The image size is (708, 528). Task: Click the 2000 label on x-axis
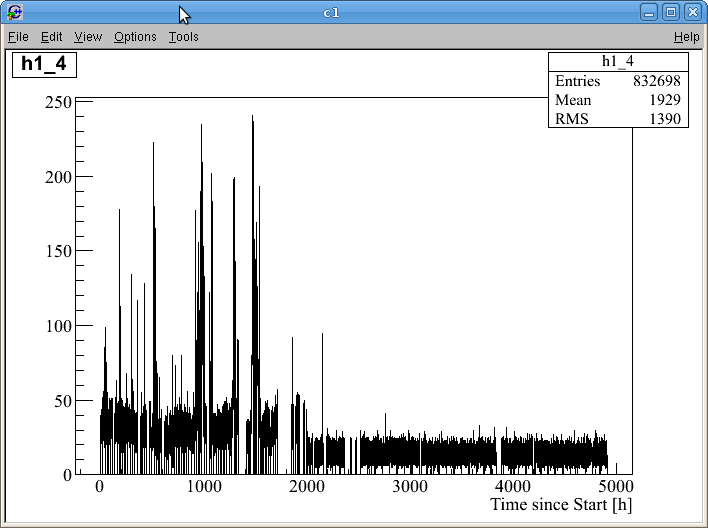click(x=307, y=486)
